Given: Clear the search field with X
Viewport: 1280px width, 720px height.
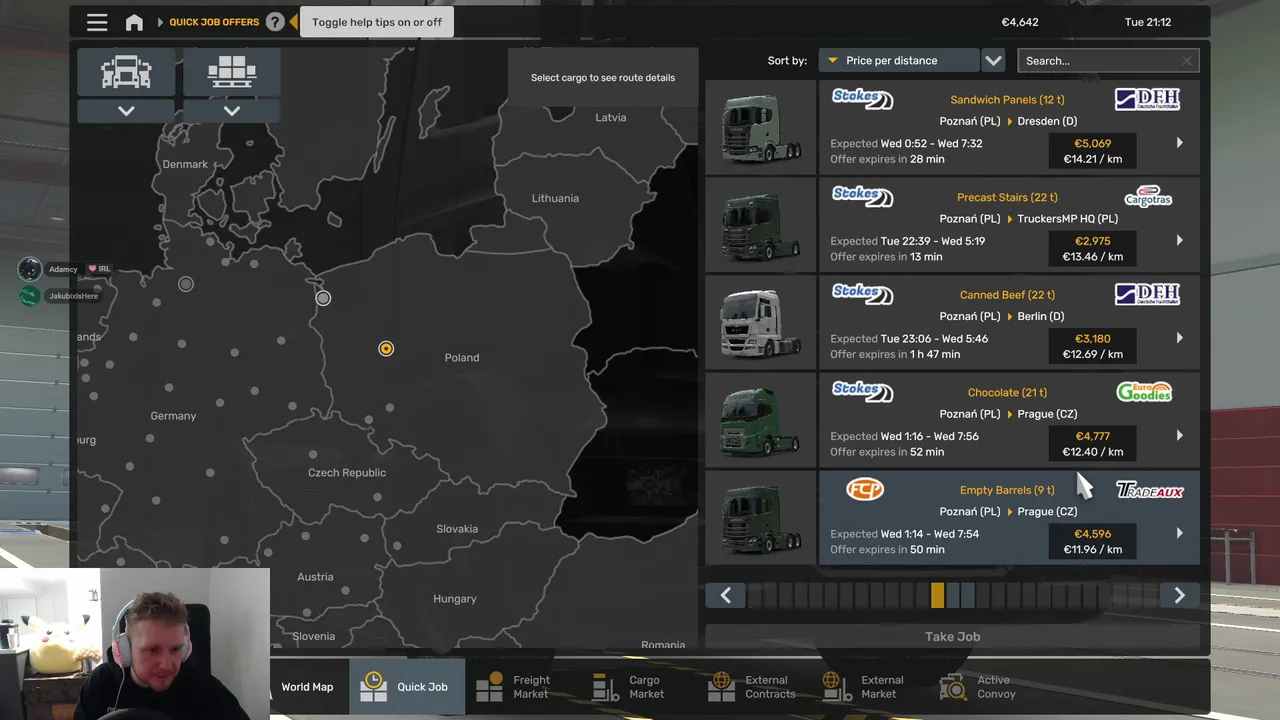Looking at the screenshot, I should [1187, 61].
